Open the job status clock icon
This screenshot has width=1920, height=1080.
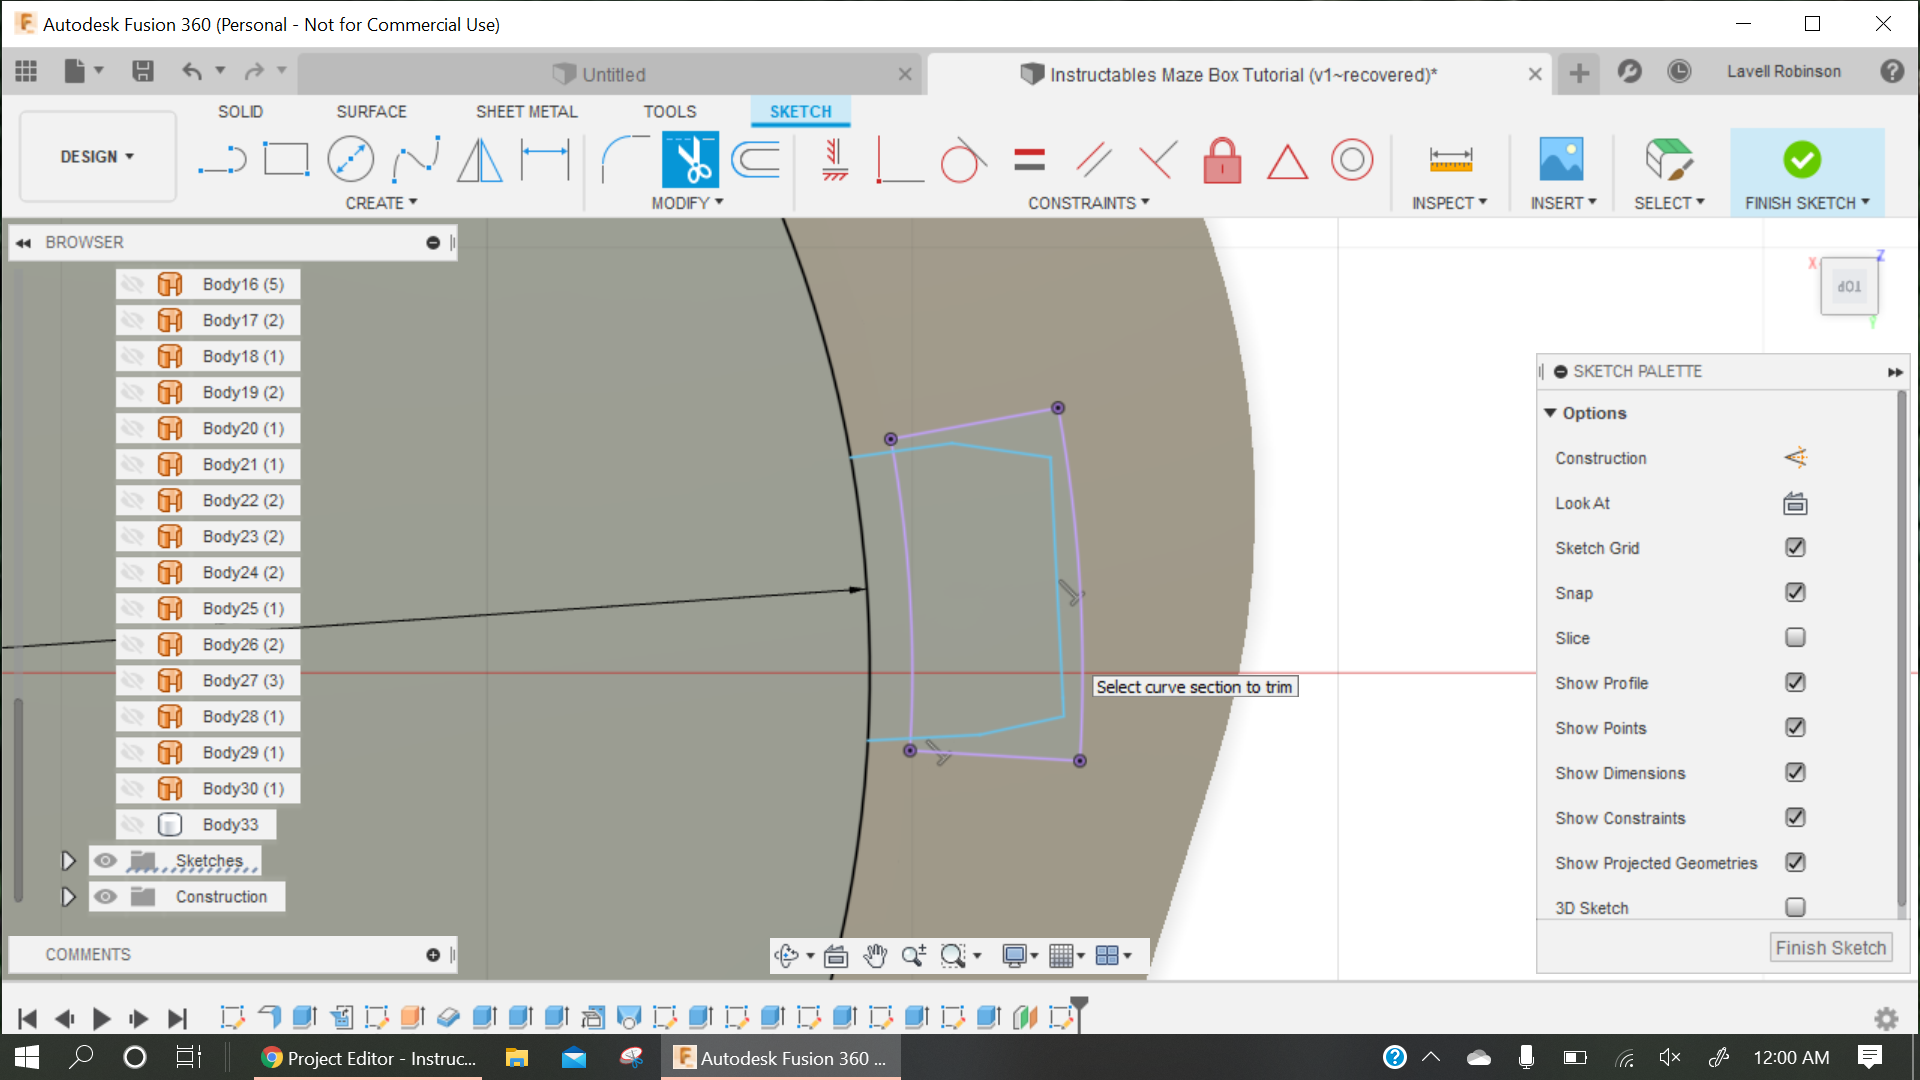pos(1679,71)
